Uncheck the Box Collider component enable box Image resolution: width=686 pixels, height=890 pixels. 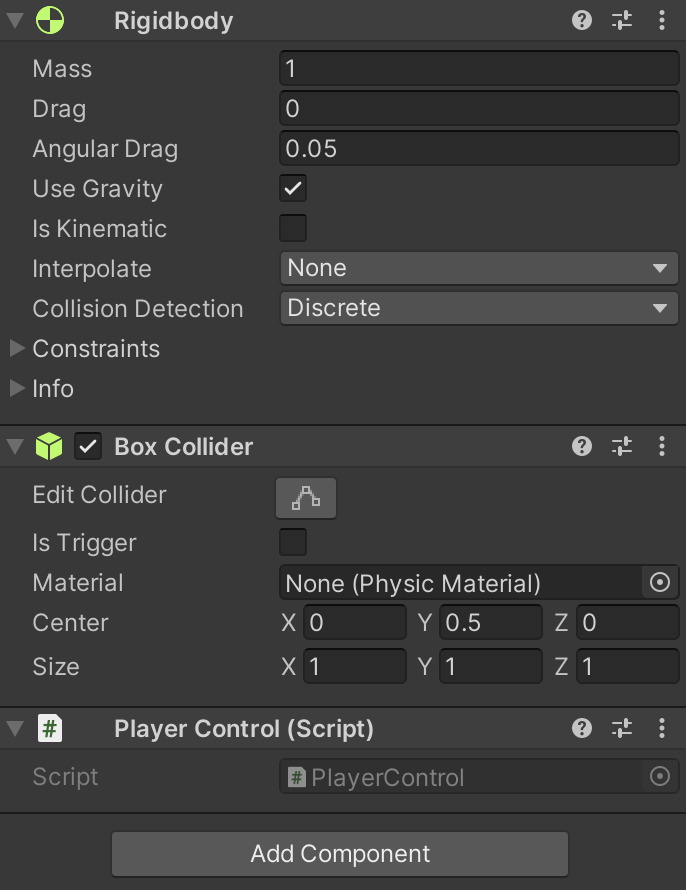(89, 446)
